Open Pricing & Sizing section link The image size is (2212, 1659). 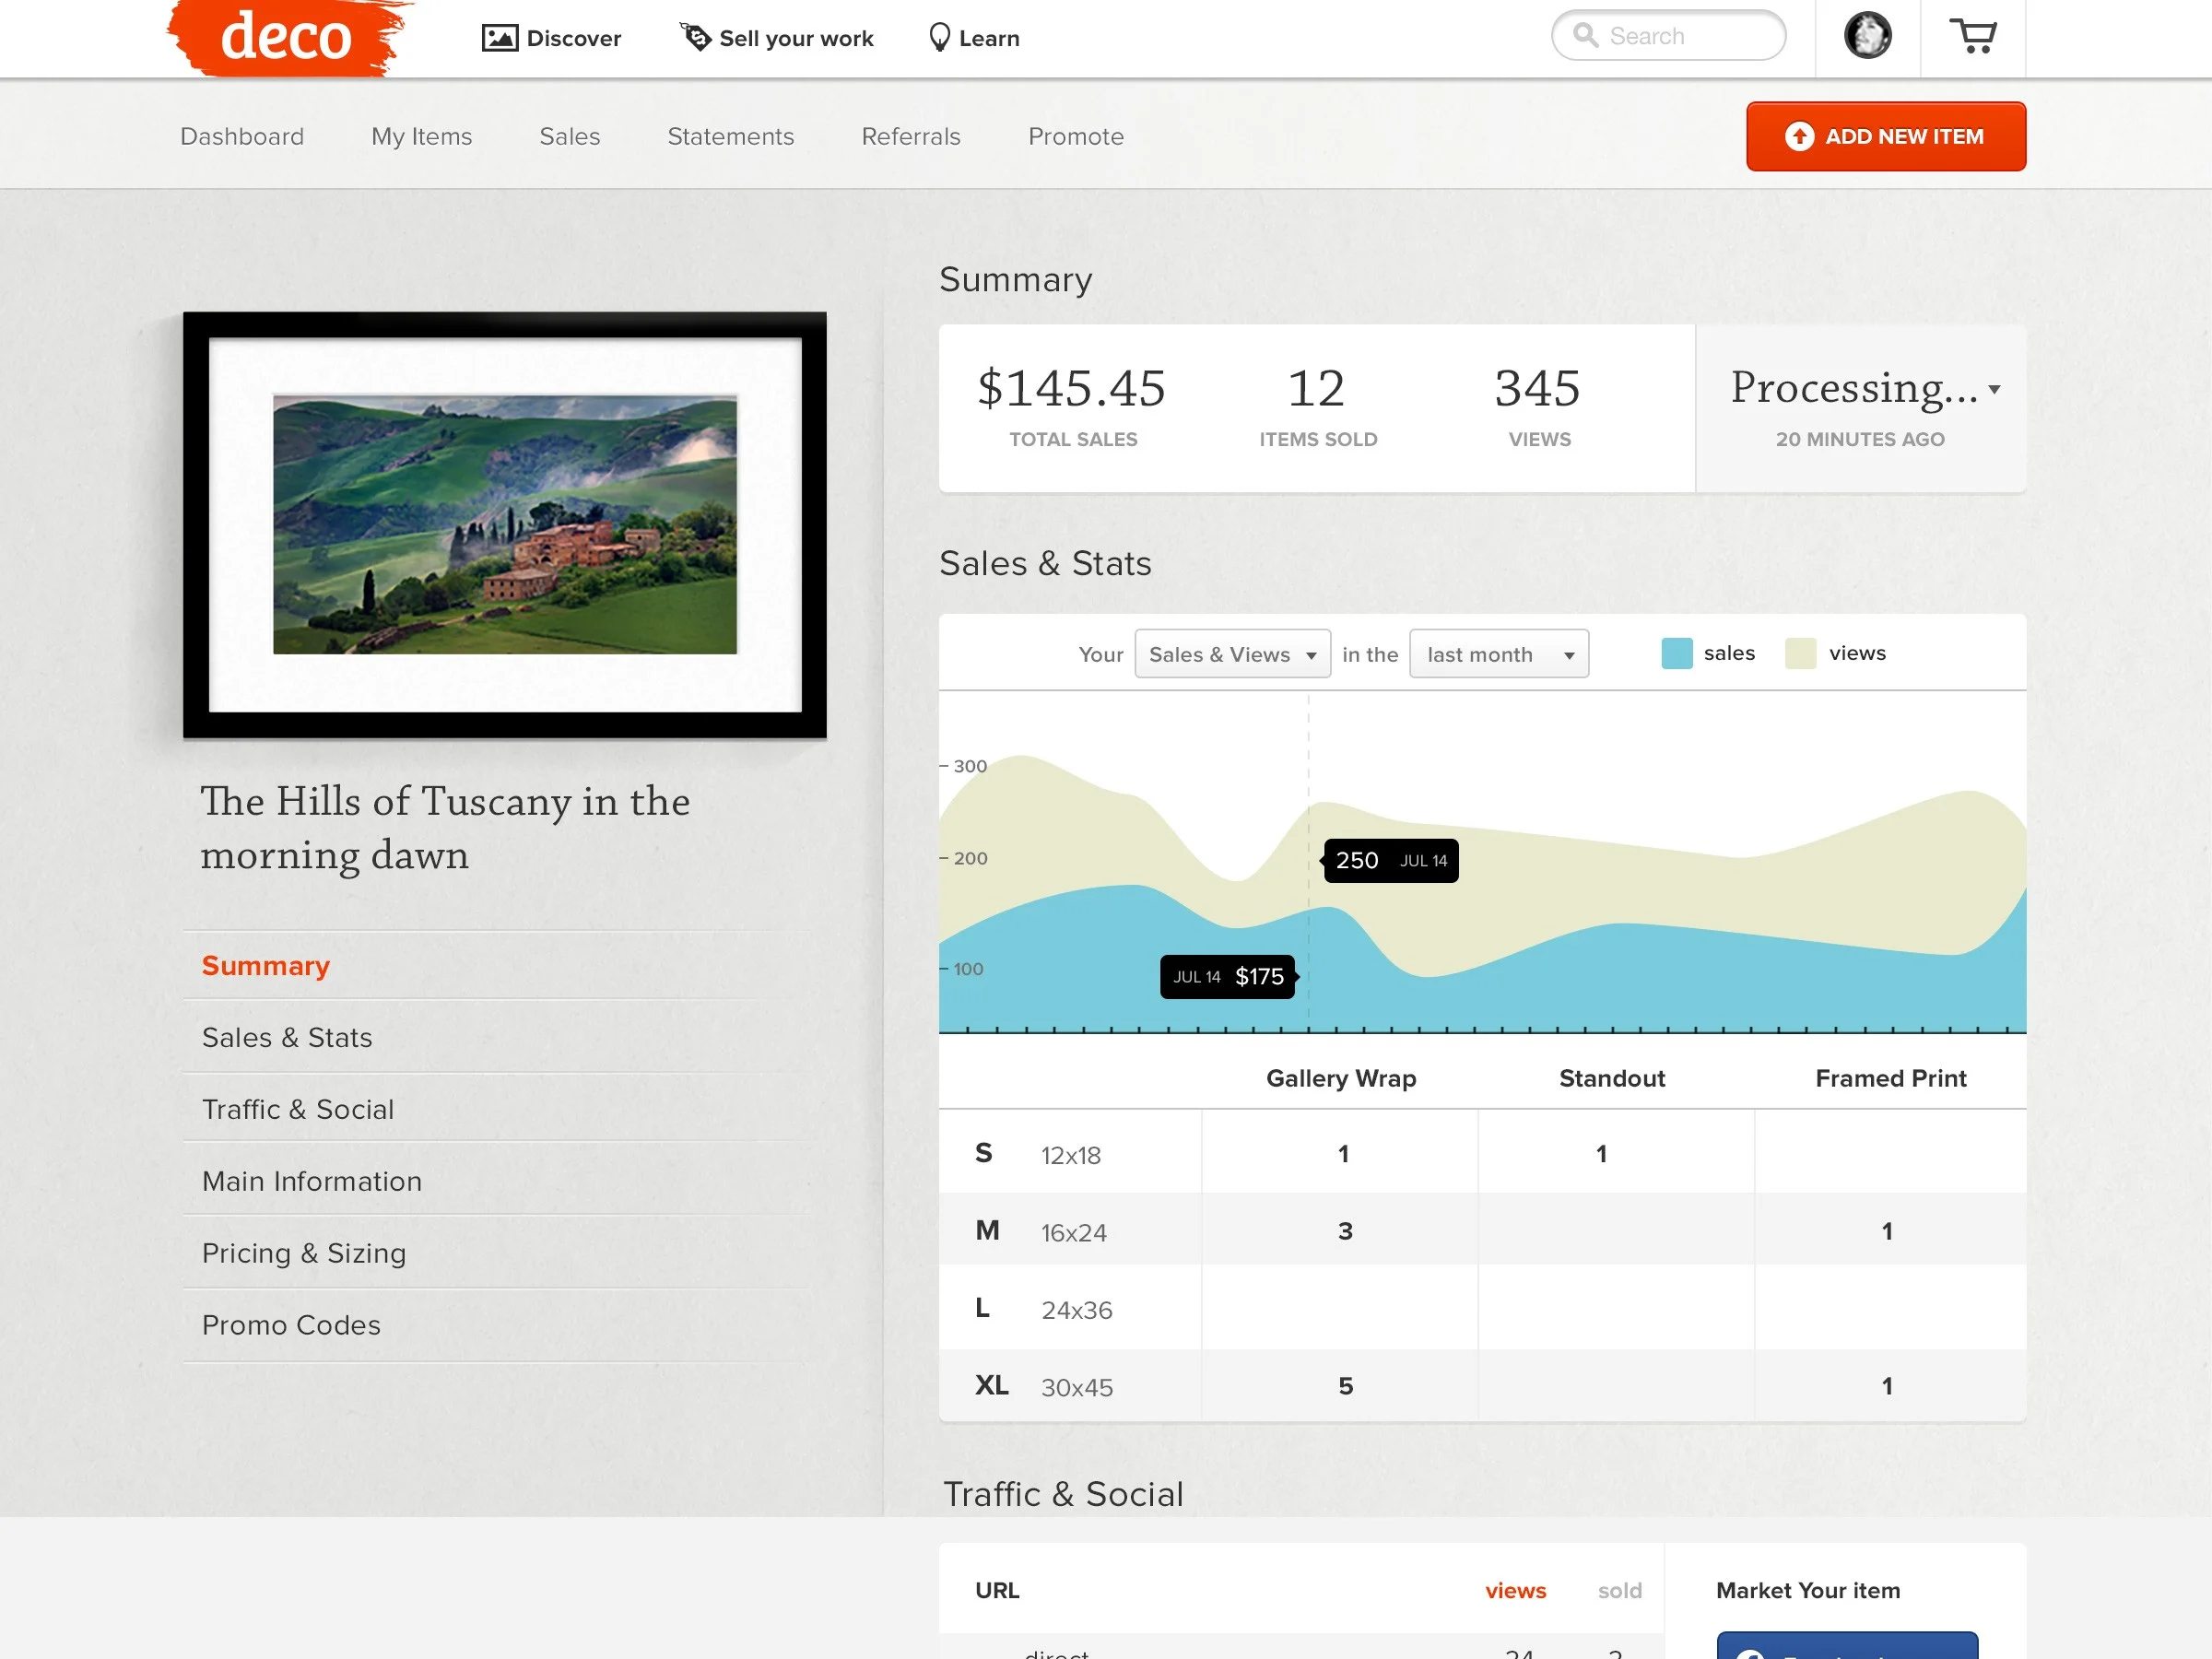pos(304,1253)
